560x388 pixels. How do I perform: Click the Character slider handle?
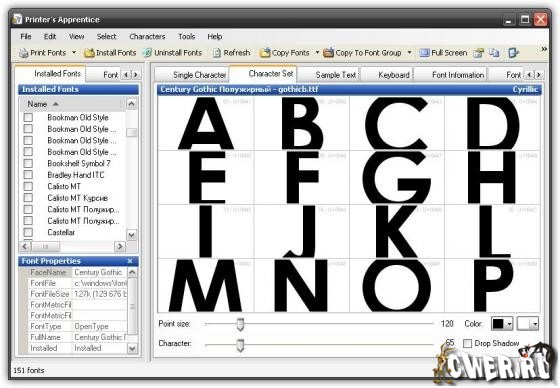click(x=240, y=345)
